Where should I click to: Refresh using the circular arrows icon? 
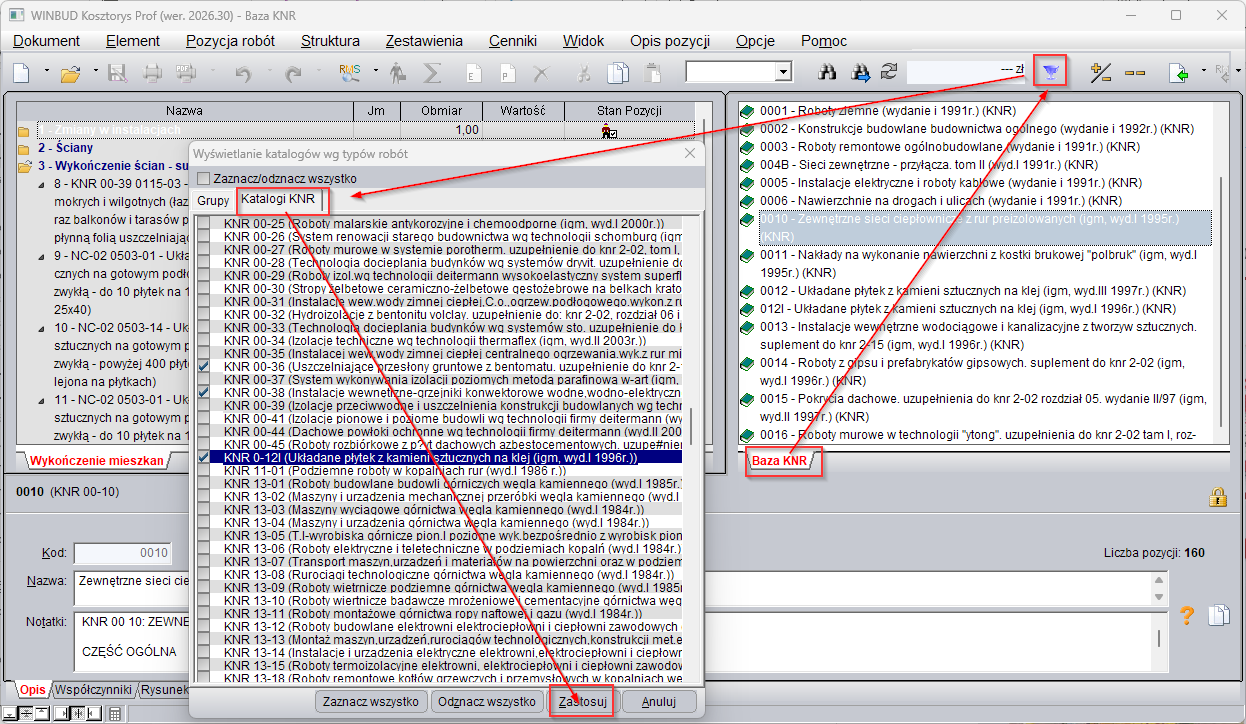pyautogui.click(x=889, y=72)
